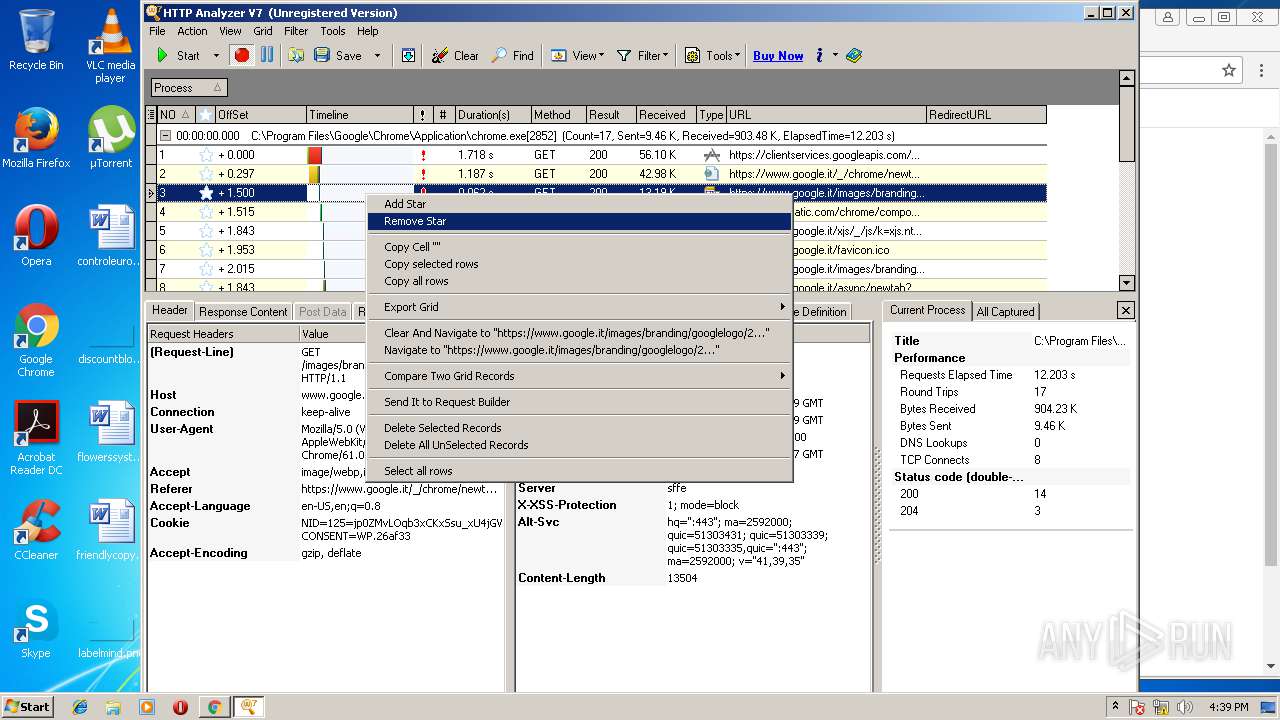The height and width of the screenshot is (720, 1280).
Task: Click the Windows Start button
Action: [x=27, y=707]
